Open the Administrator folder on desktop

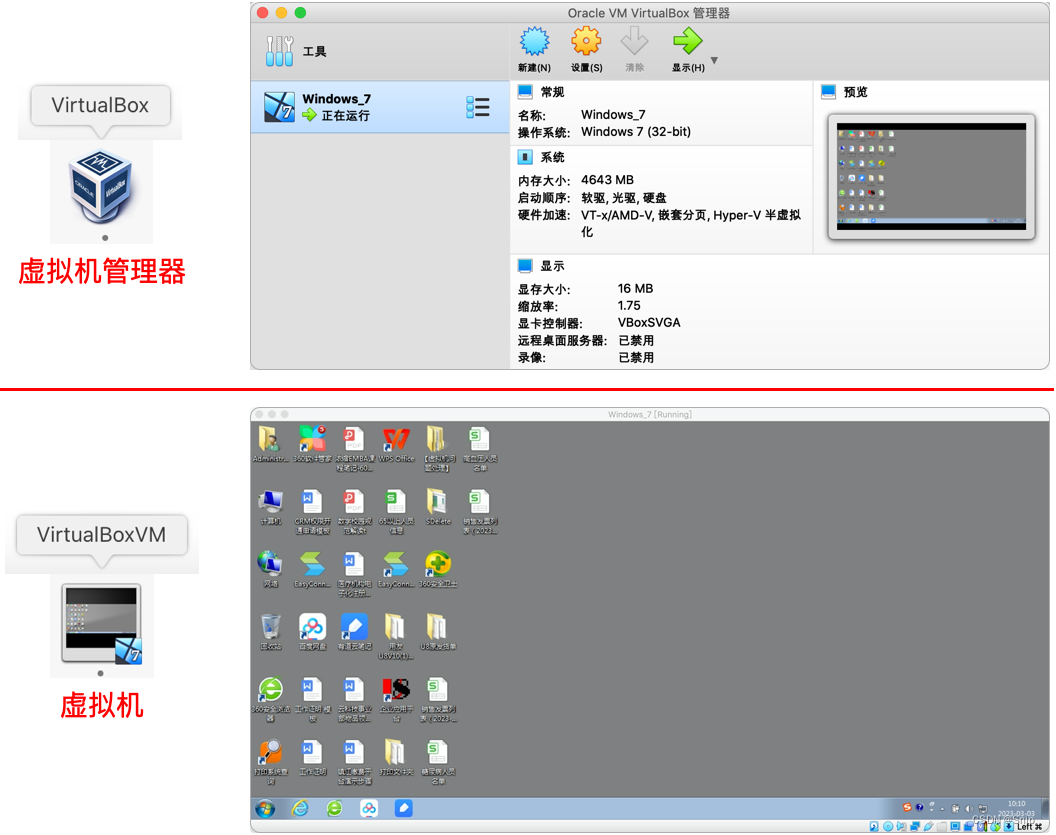click(270, 444)
